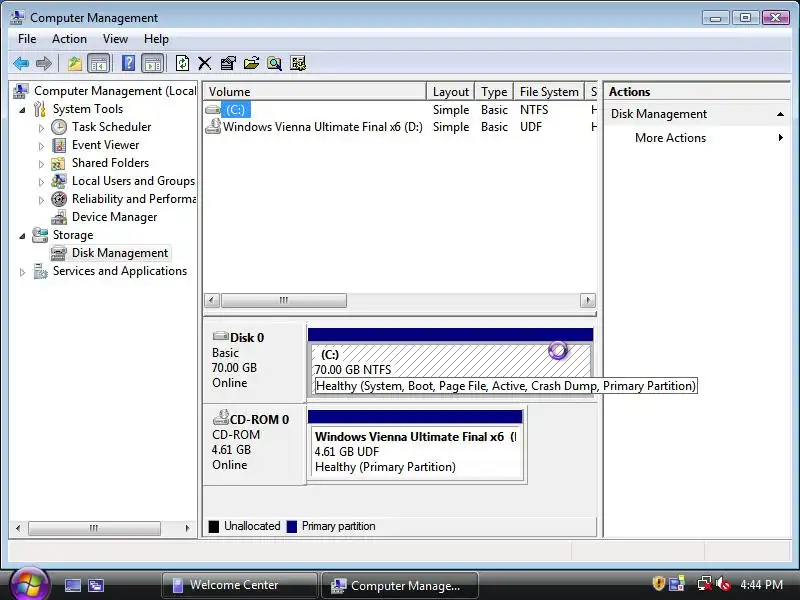This screenshot has width=800, height=600.
Task: Click the 4:44 PM taskbar clock
Action: tap(761, 584)
